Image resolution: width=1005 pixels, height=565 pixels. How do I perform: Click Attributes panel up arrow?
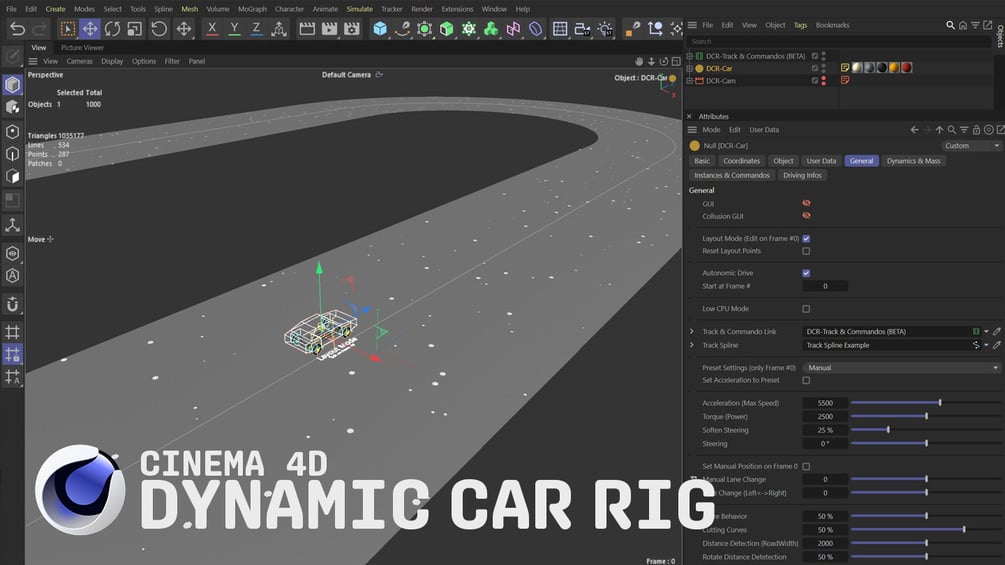tap(940, 130)
